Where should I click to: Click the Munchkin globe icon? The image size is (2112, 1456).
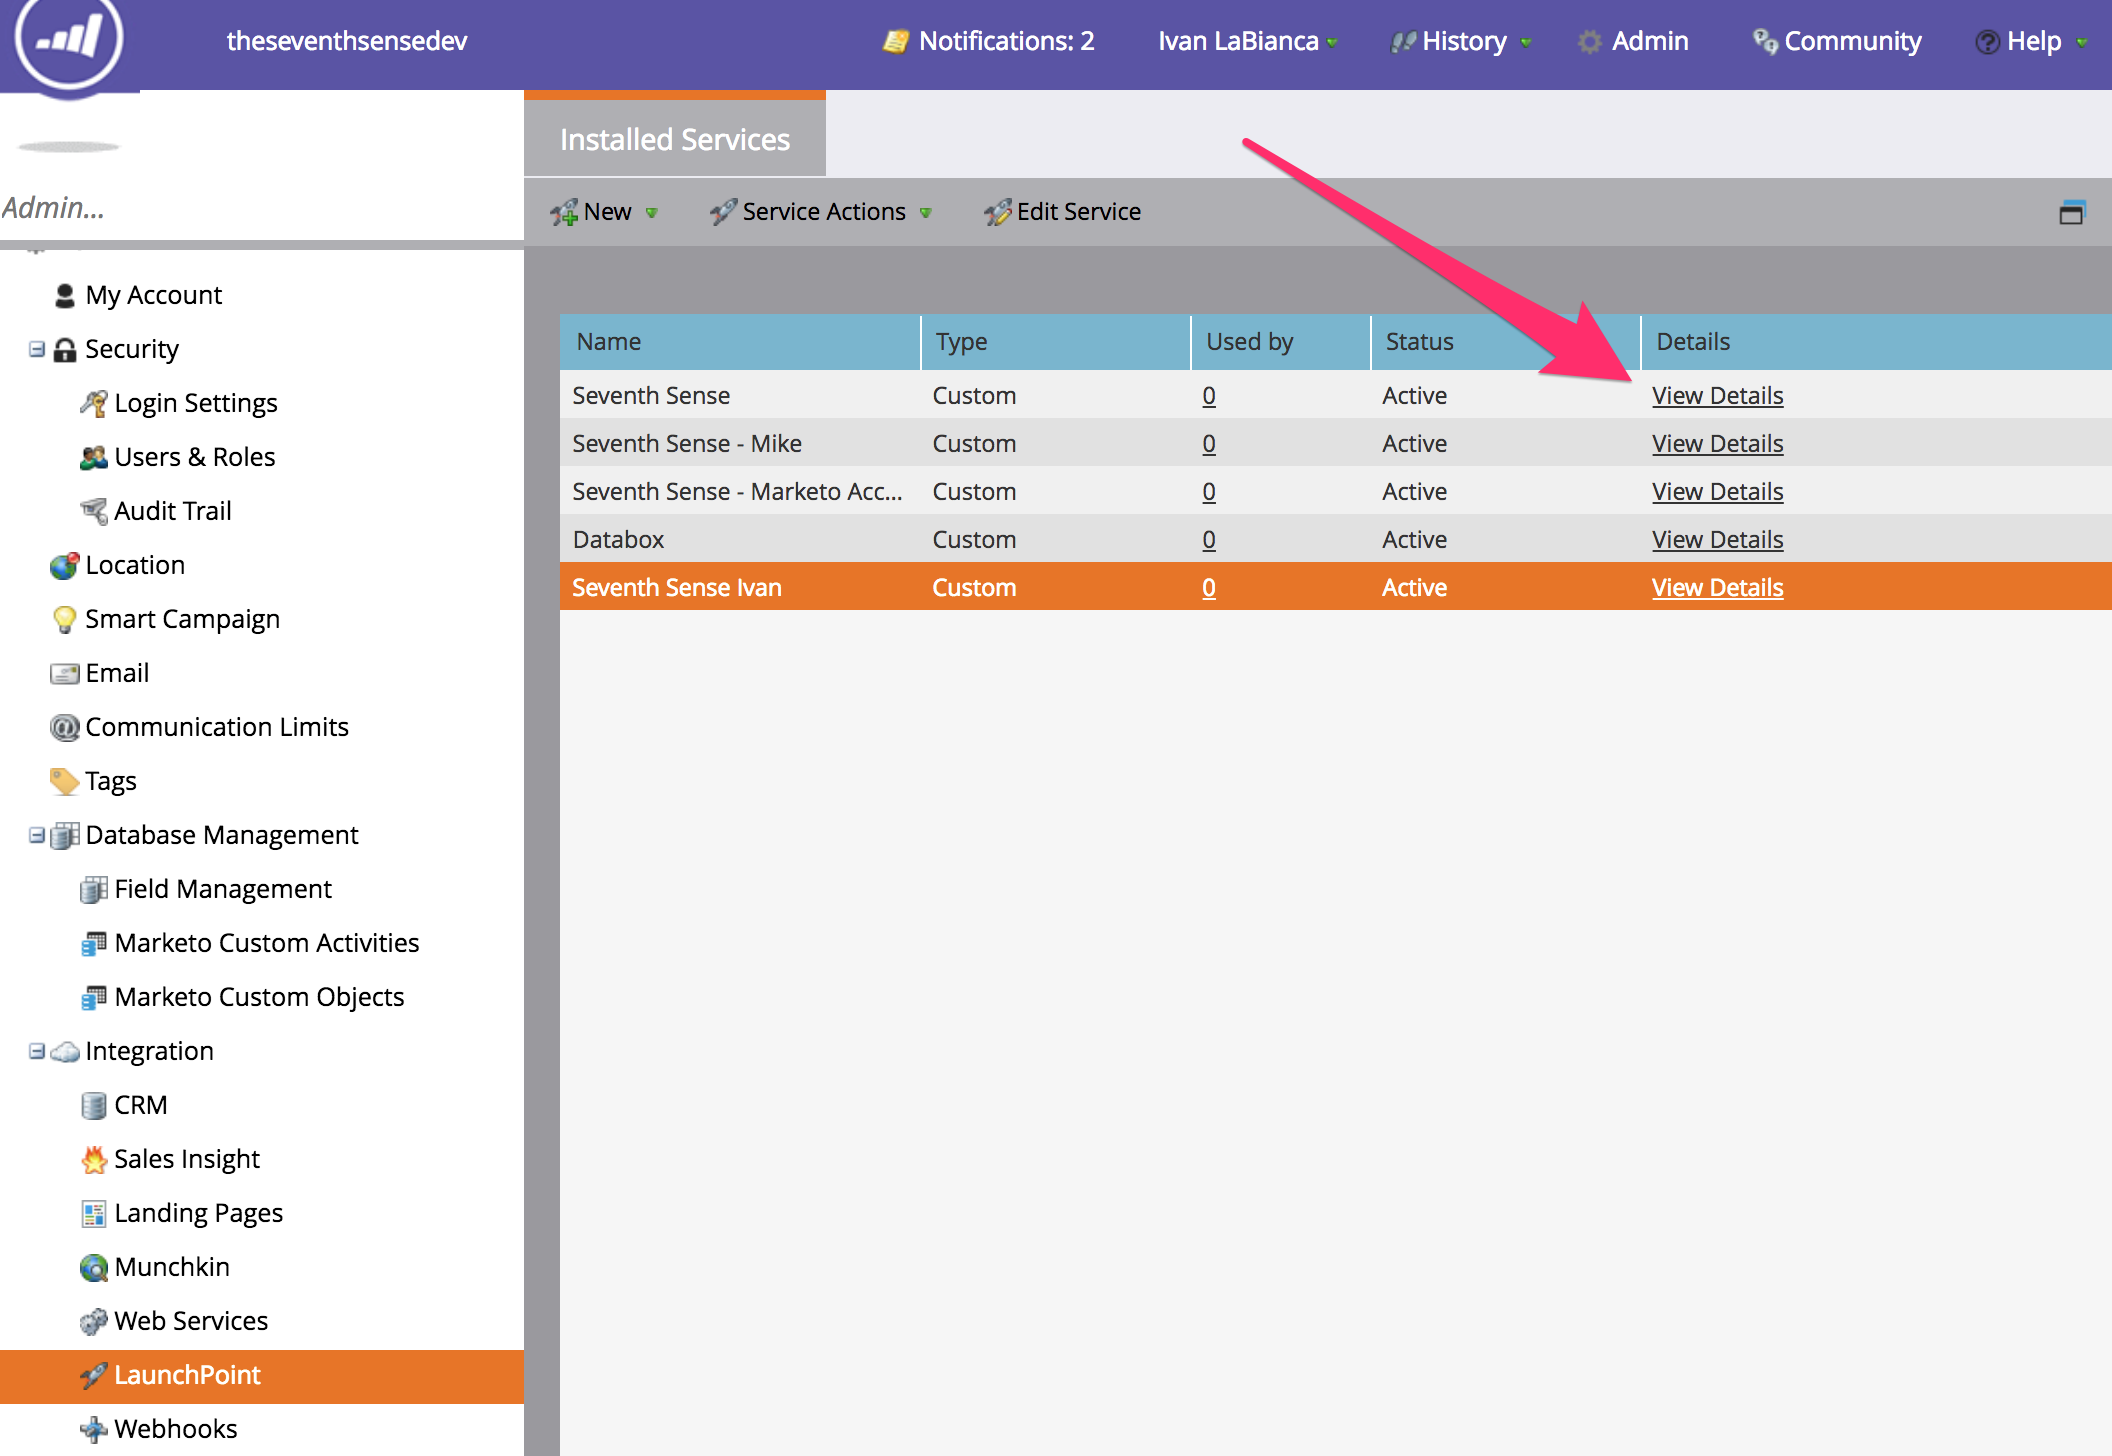coord(93,1267)
